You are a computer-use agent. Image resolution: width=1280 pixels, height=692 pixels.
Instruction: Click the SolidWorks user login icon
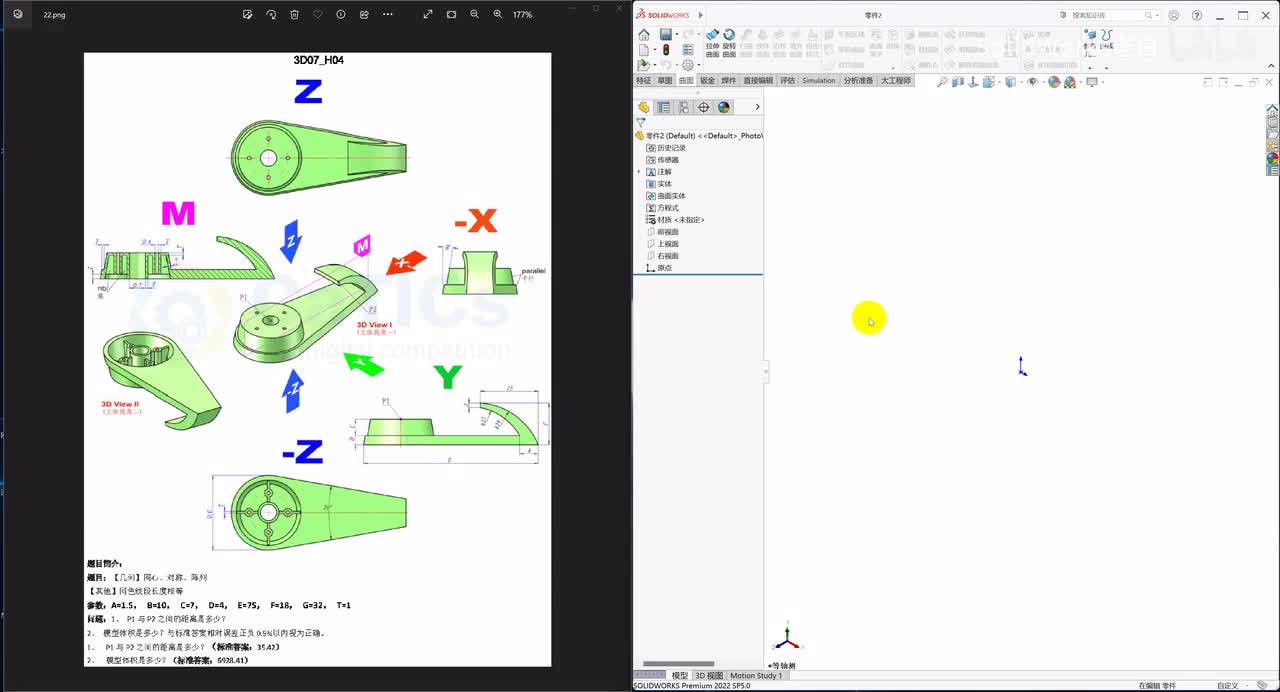click(1174, 15)
